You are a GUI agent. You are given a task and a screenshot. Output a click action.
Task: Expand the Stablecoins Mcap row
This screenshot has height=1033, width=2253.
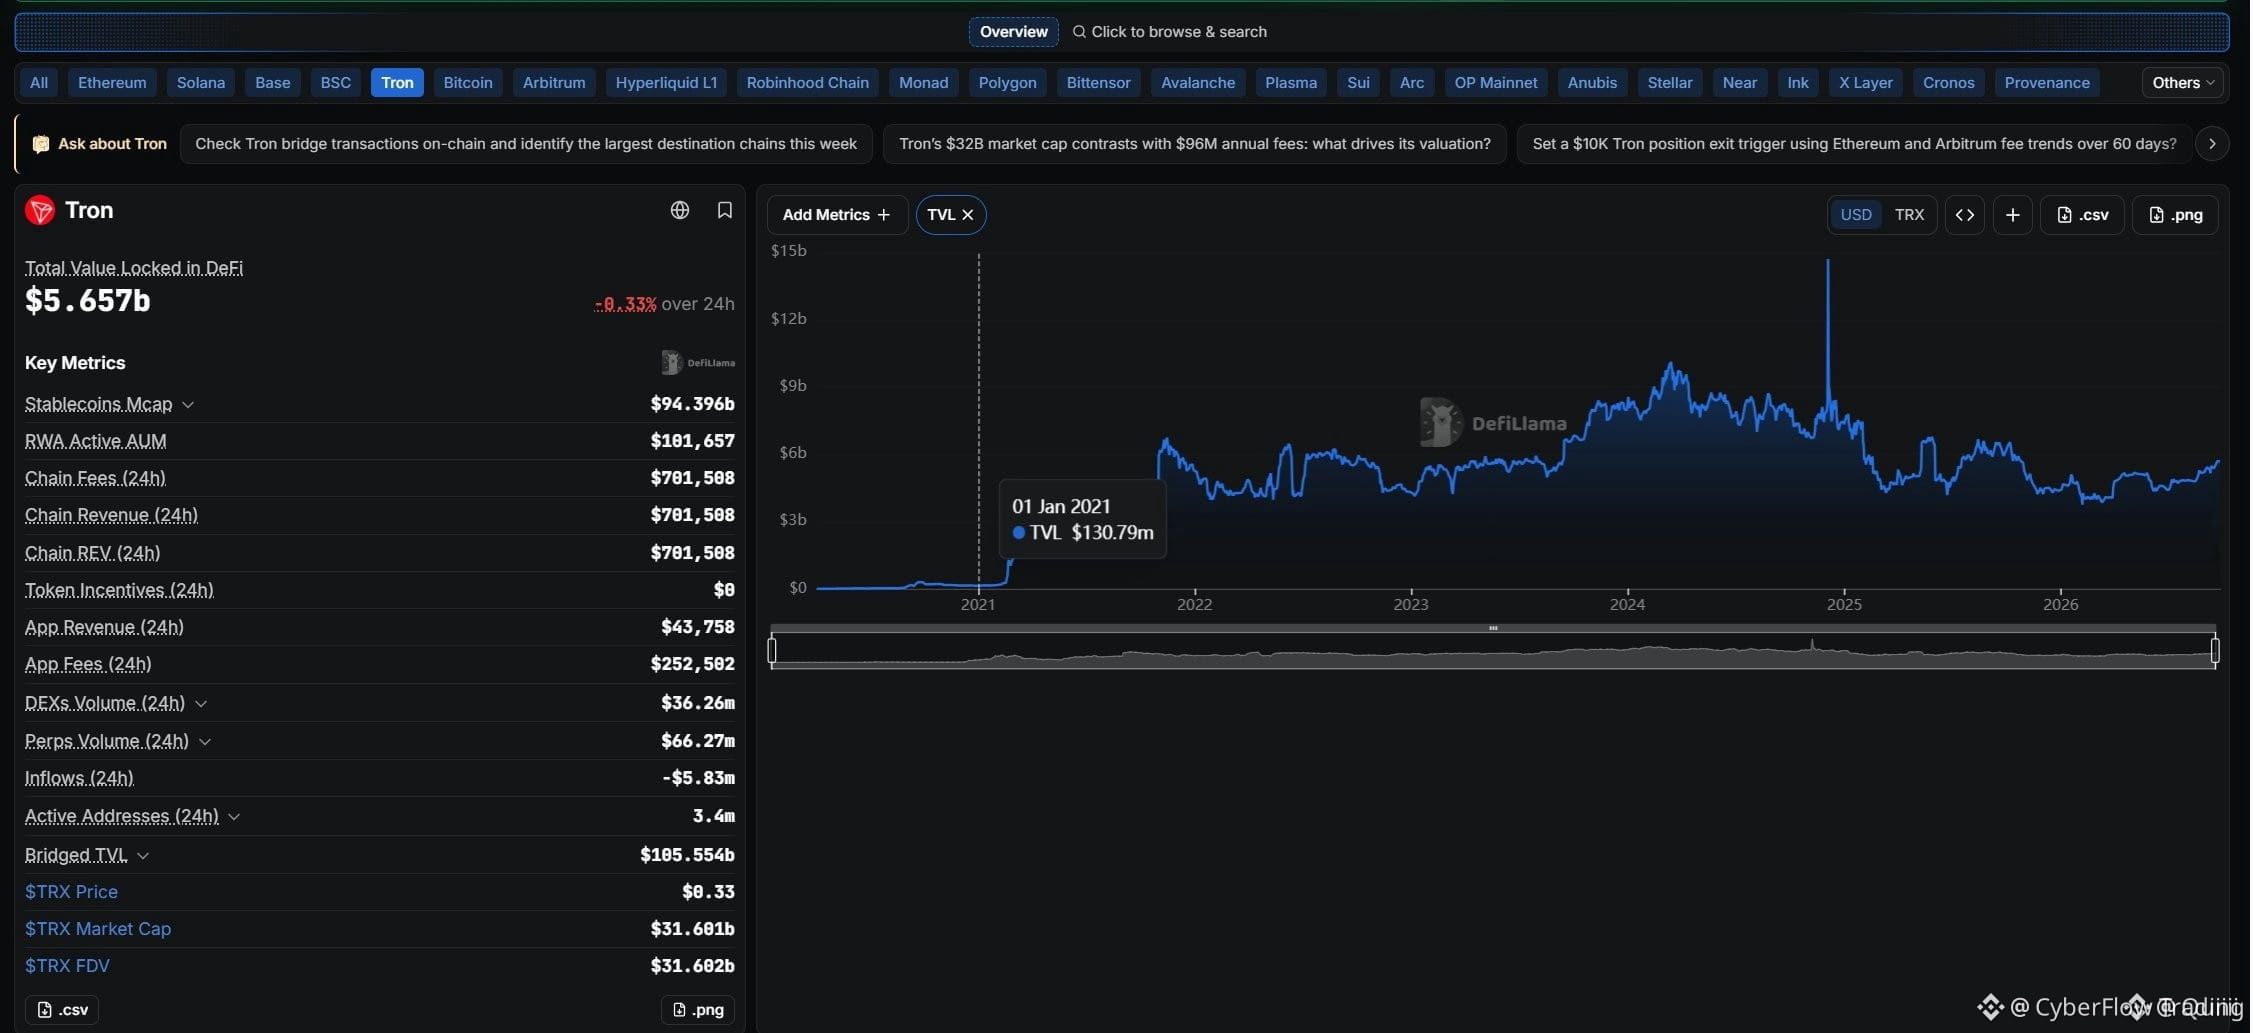(x=188, y=405)
